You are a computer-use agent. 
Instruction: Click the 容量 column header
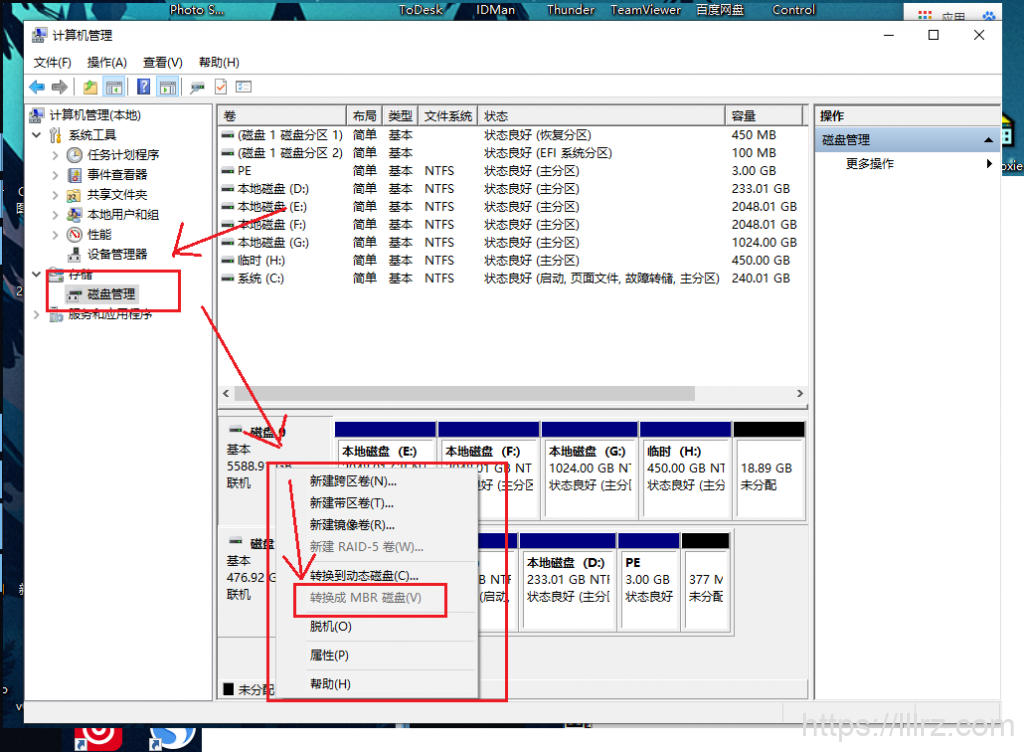point(743,116)
